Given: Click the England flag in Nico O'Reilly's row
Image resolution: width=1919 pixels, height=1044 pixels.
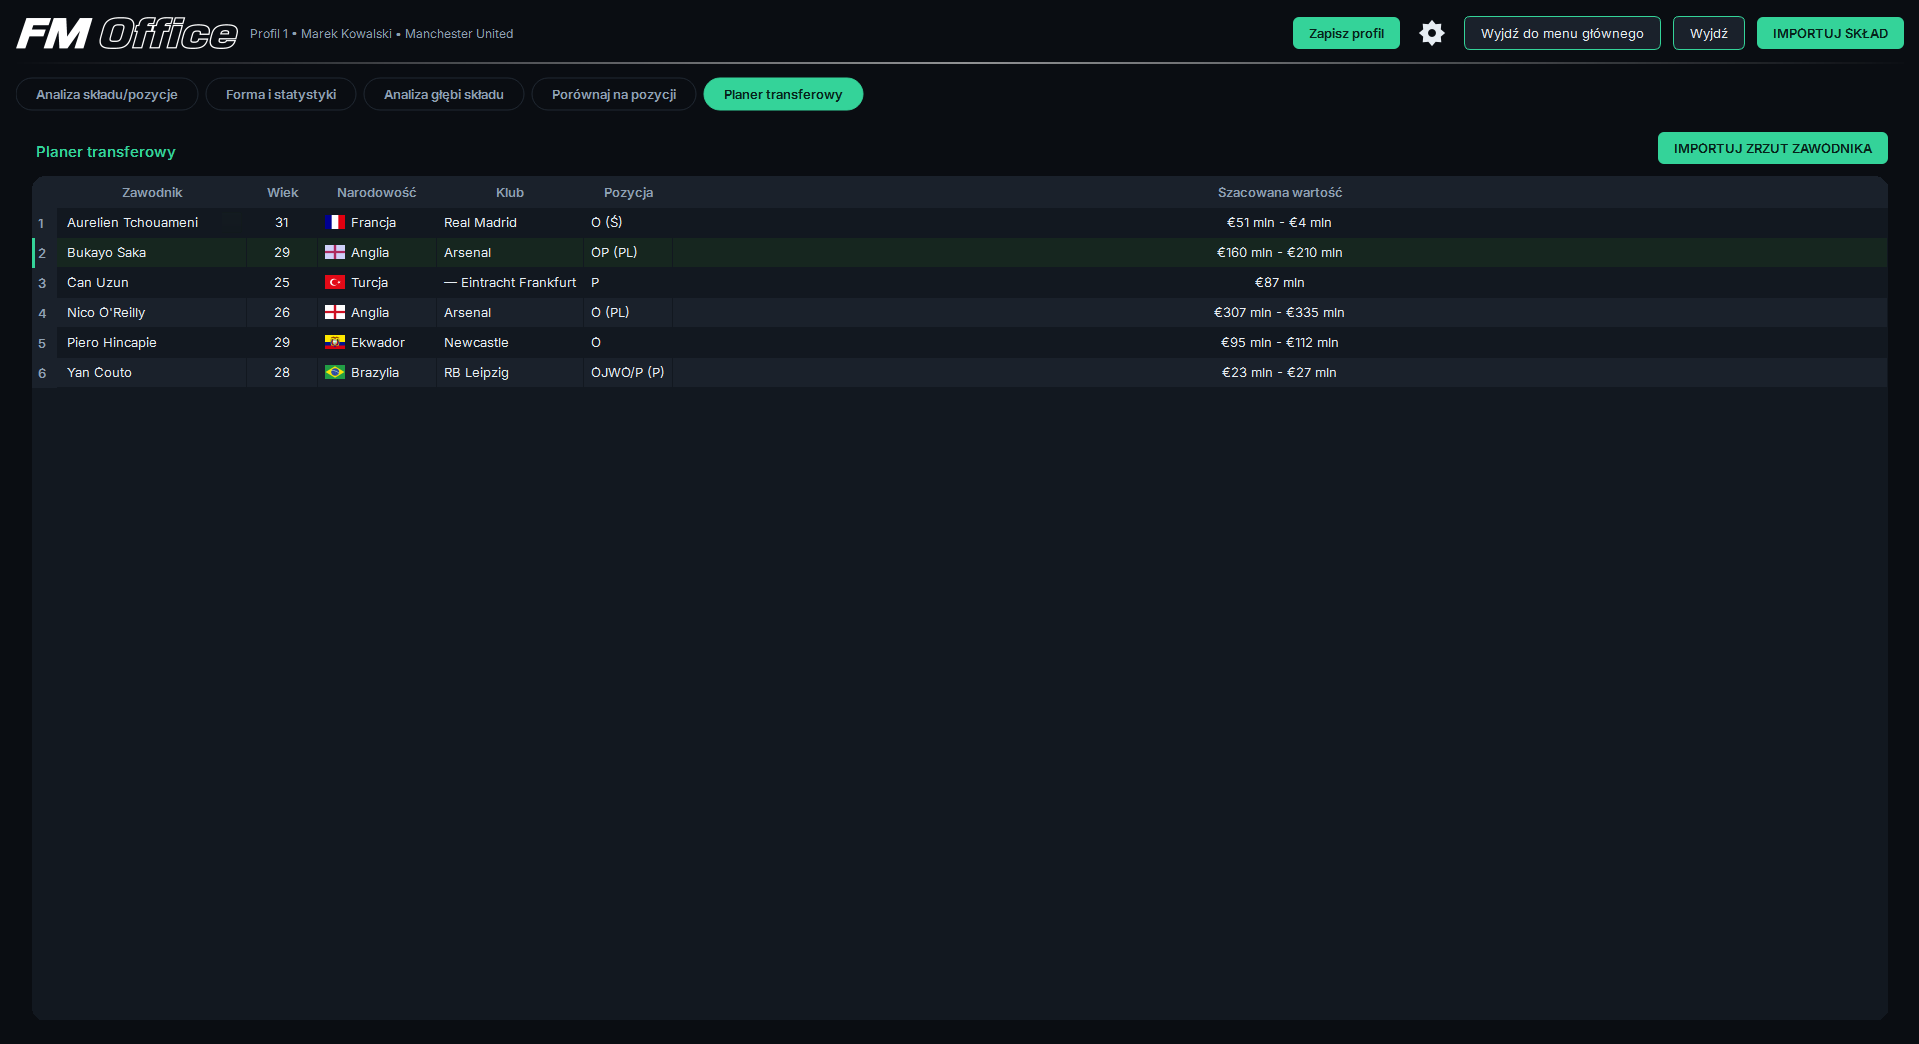Looking at the screenshot, I should point(335,312).
